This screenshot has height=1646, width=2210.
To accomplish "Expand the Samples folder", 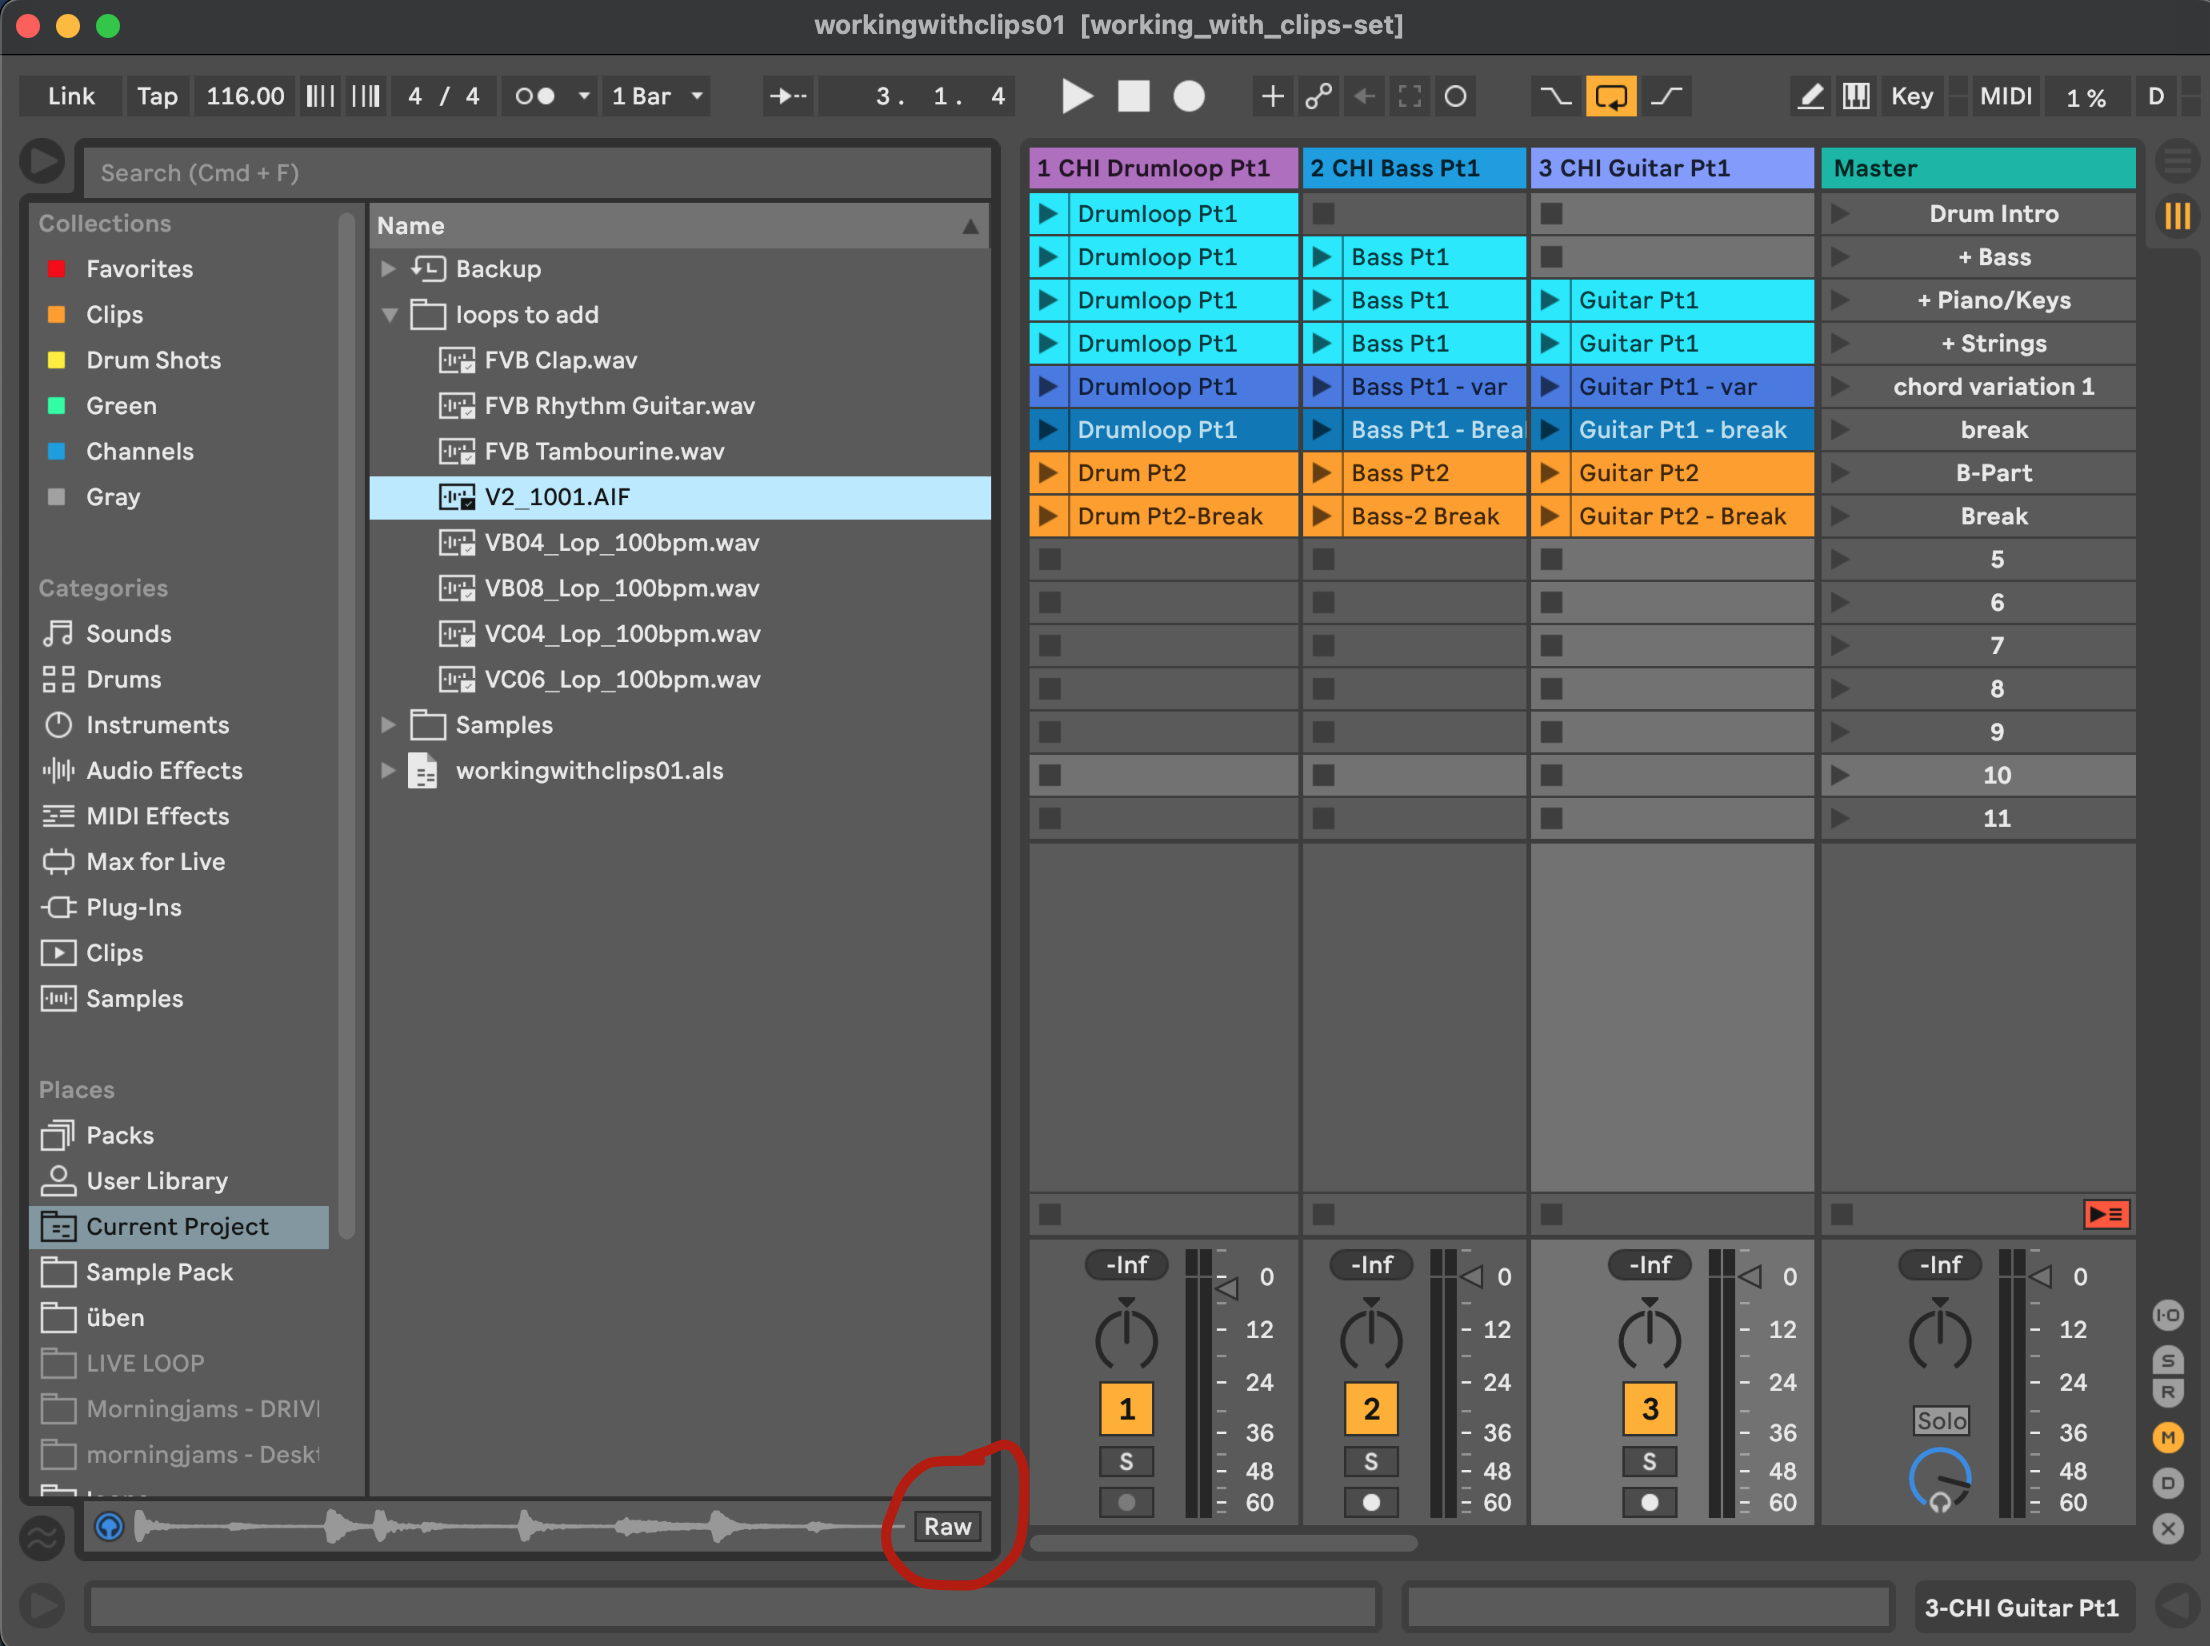I will (389, 725).
